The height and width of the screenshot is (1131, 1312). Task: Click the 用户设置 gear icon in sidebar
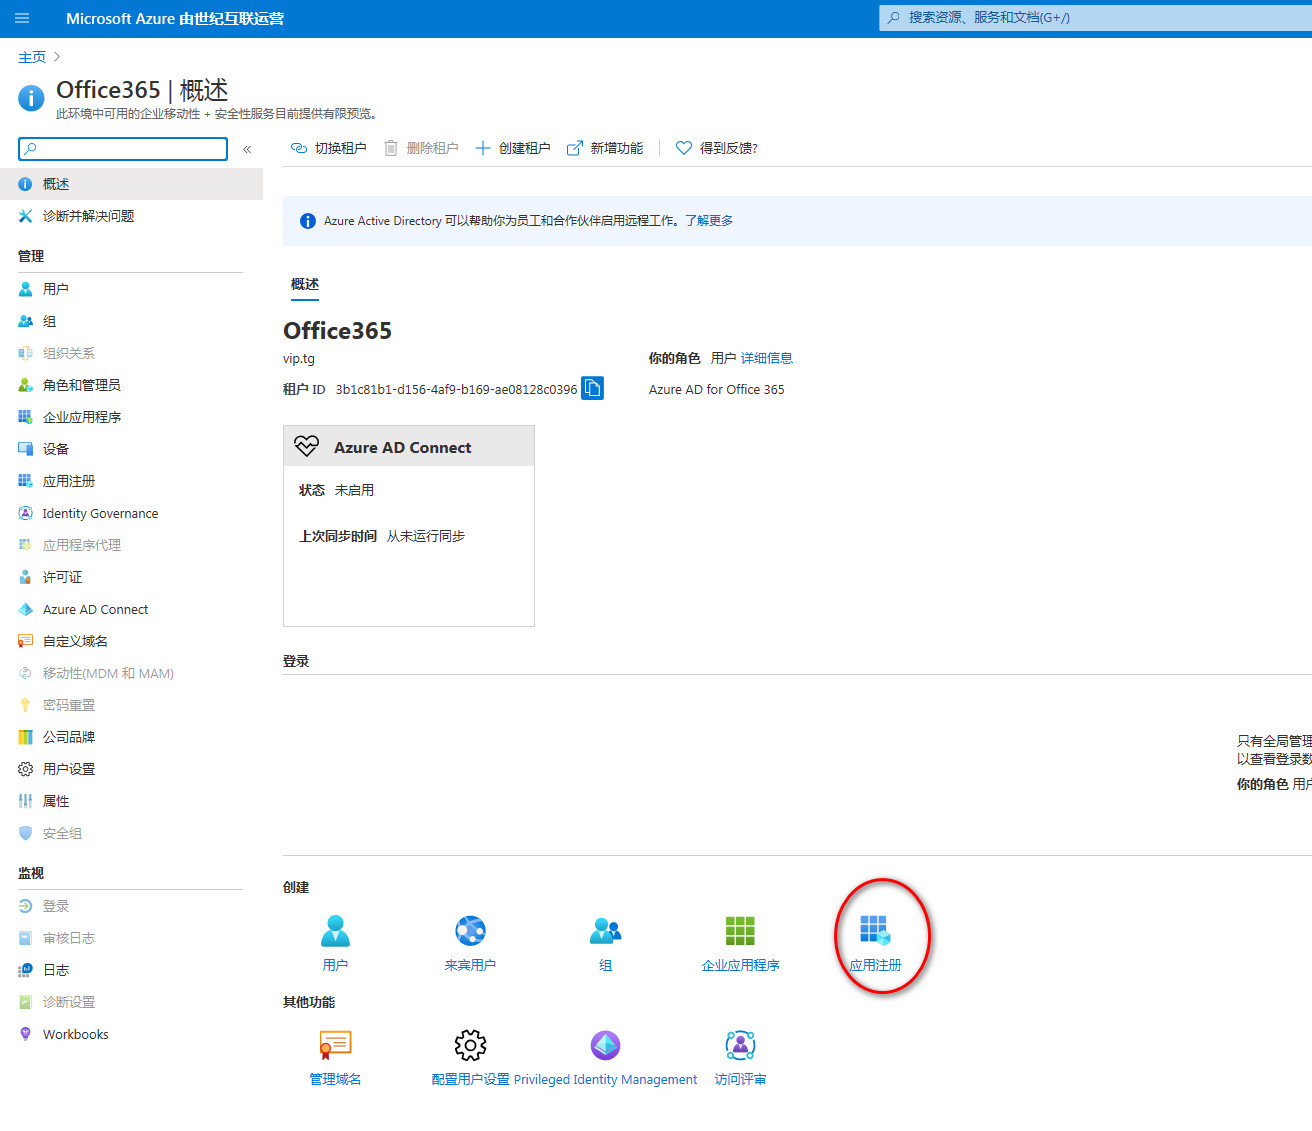(x=26, y=769)
